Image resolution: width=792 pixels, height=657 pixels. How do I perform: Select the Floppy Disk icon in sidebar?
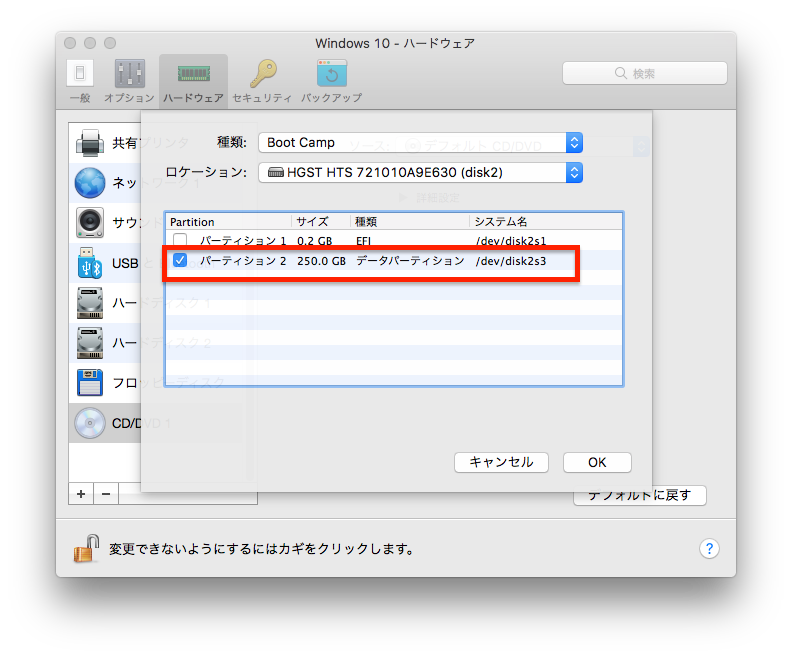[90, 383]
